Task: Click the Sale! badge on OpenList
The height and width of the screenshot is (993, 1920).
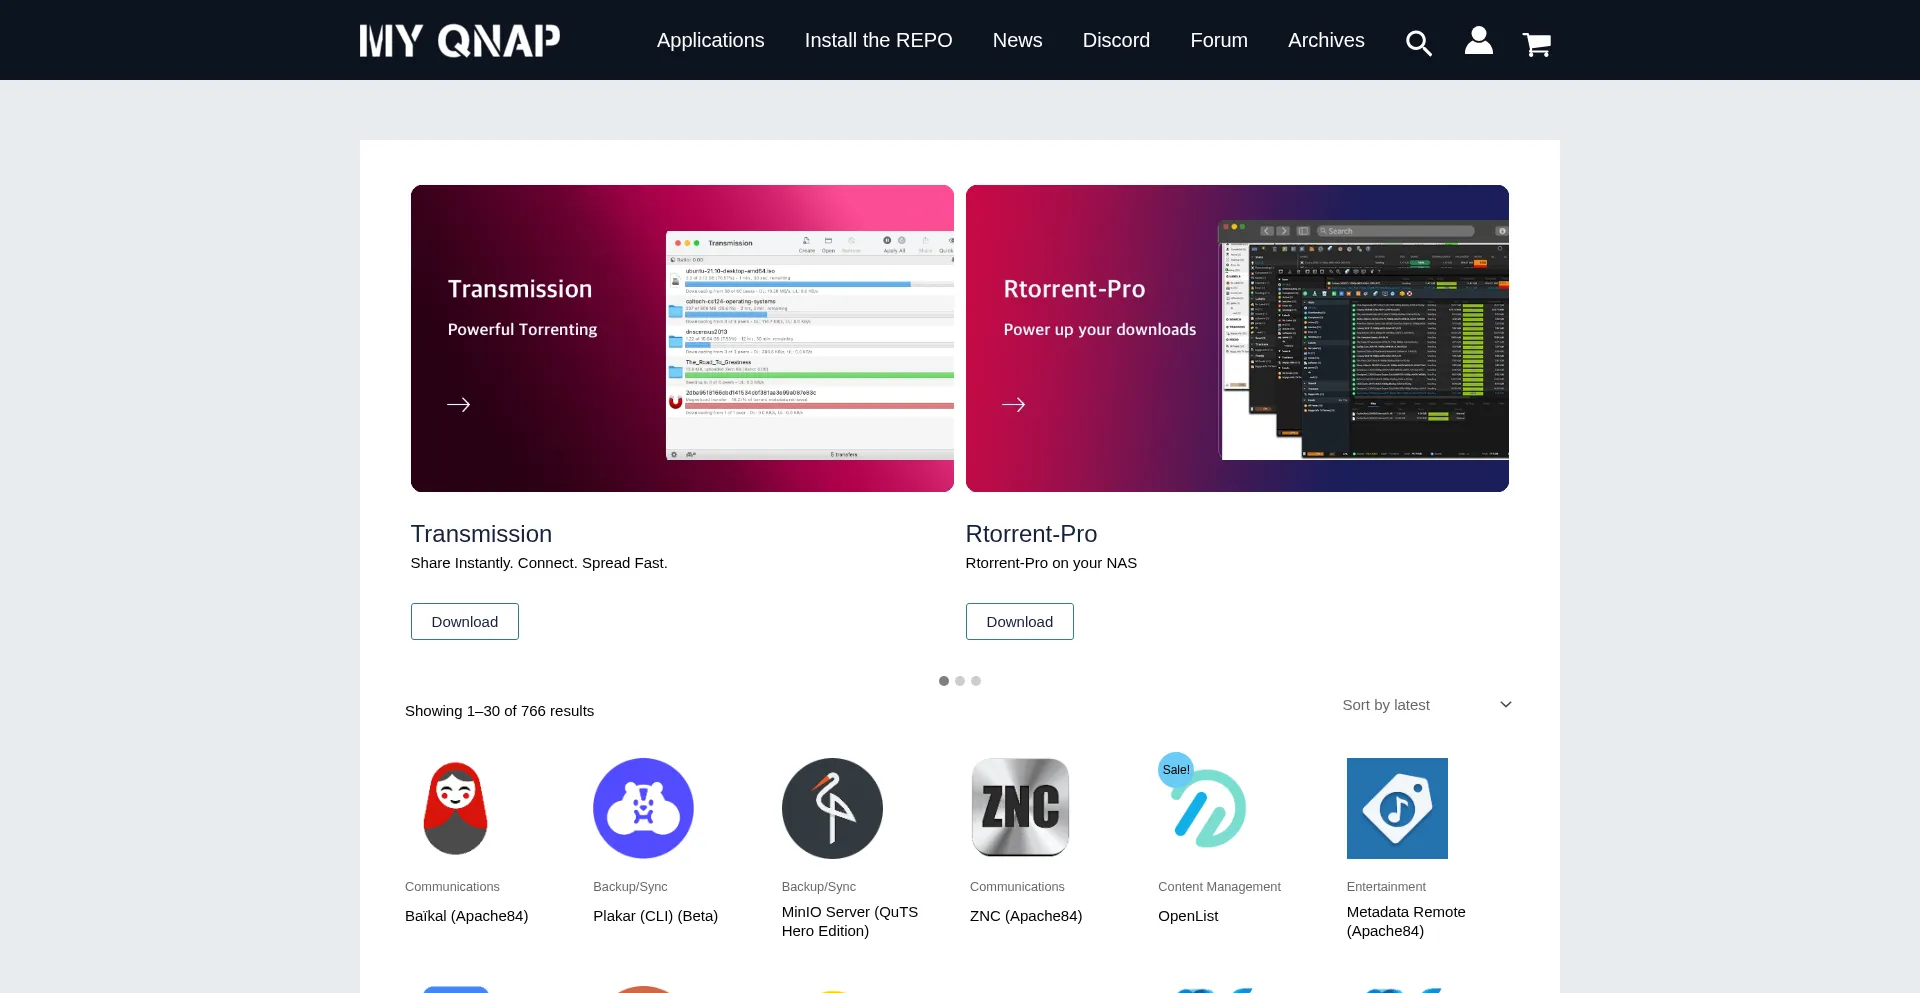Action: click(x=1176, y=769)
